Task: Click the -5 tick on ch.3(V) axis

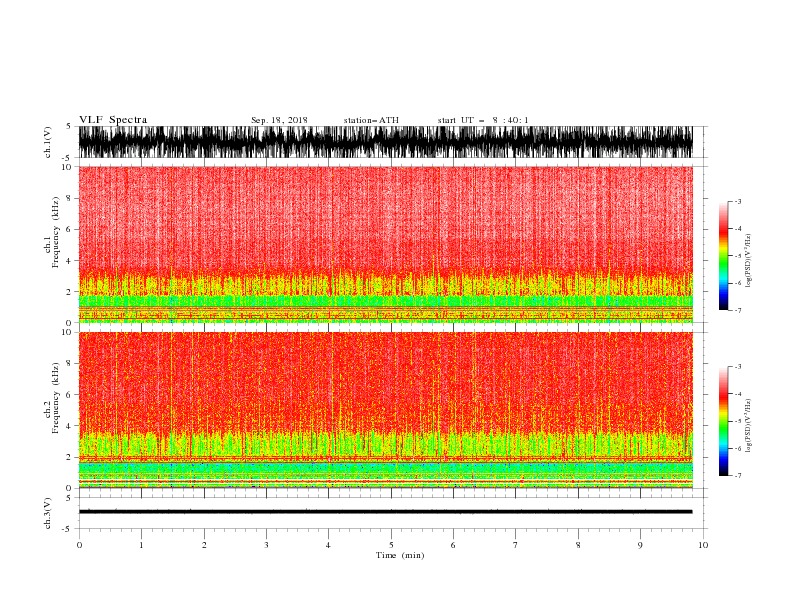Action: pos(67,529)
